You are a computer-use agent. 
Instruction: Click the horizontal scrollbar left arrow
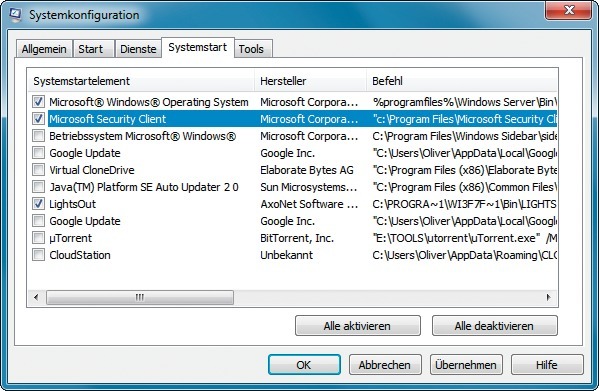pyautogui.click(x=36, y=297)
